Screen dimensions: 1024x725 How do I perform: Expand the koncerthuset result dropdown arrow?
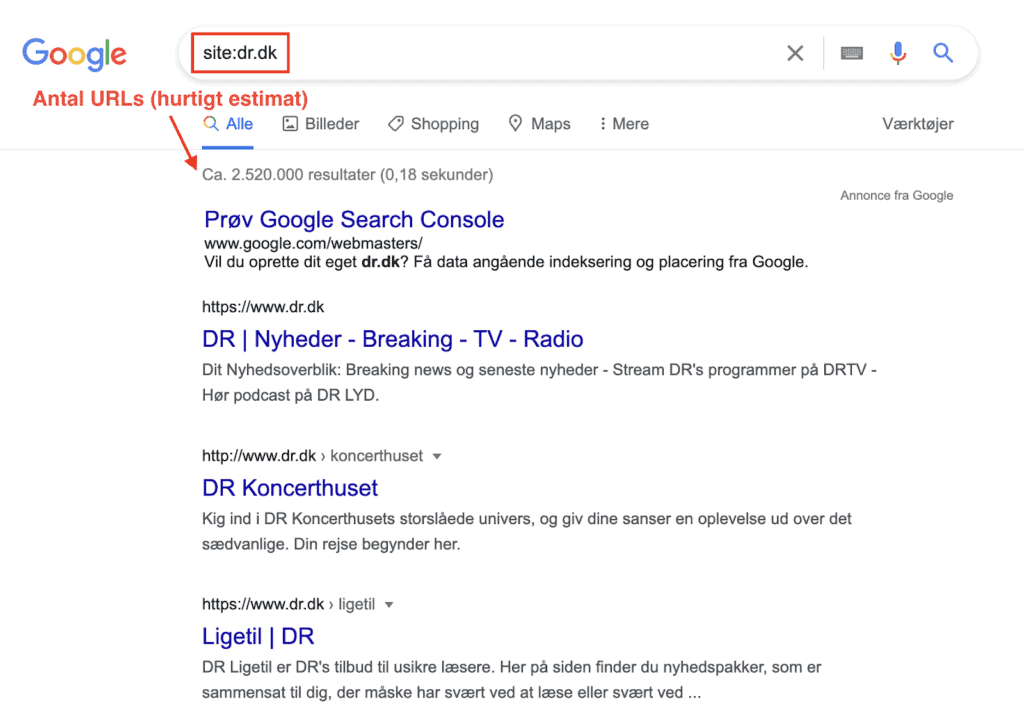pos(437,457)
